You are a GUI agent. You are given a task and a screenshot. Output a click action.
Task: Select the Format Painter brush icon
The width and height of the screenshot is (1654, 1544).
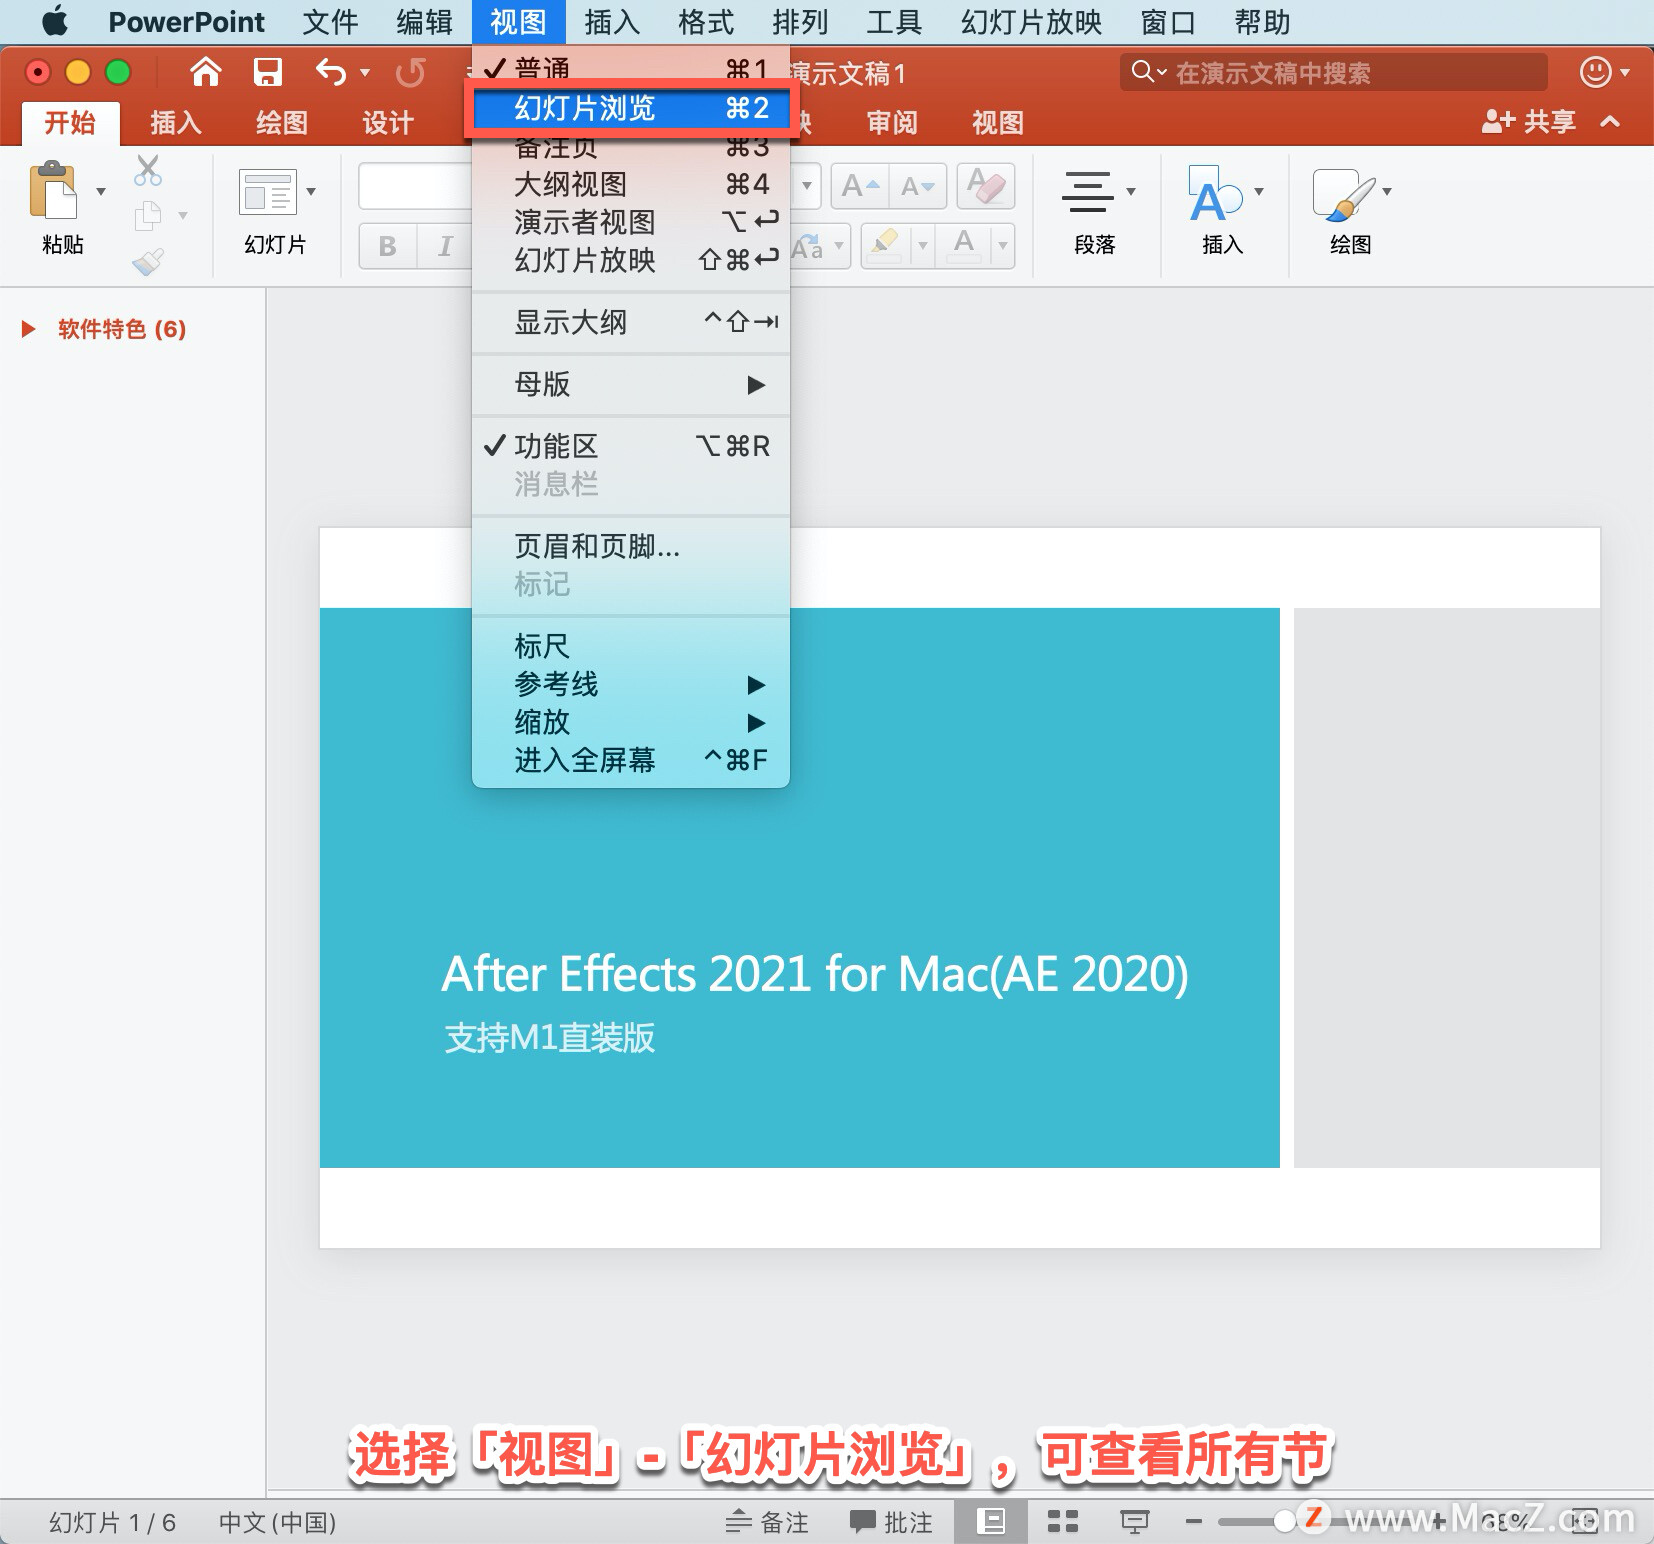click(148, 262)
